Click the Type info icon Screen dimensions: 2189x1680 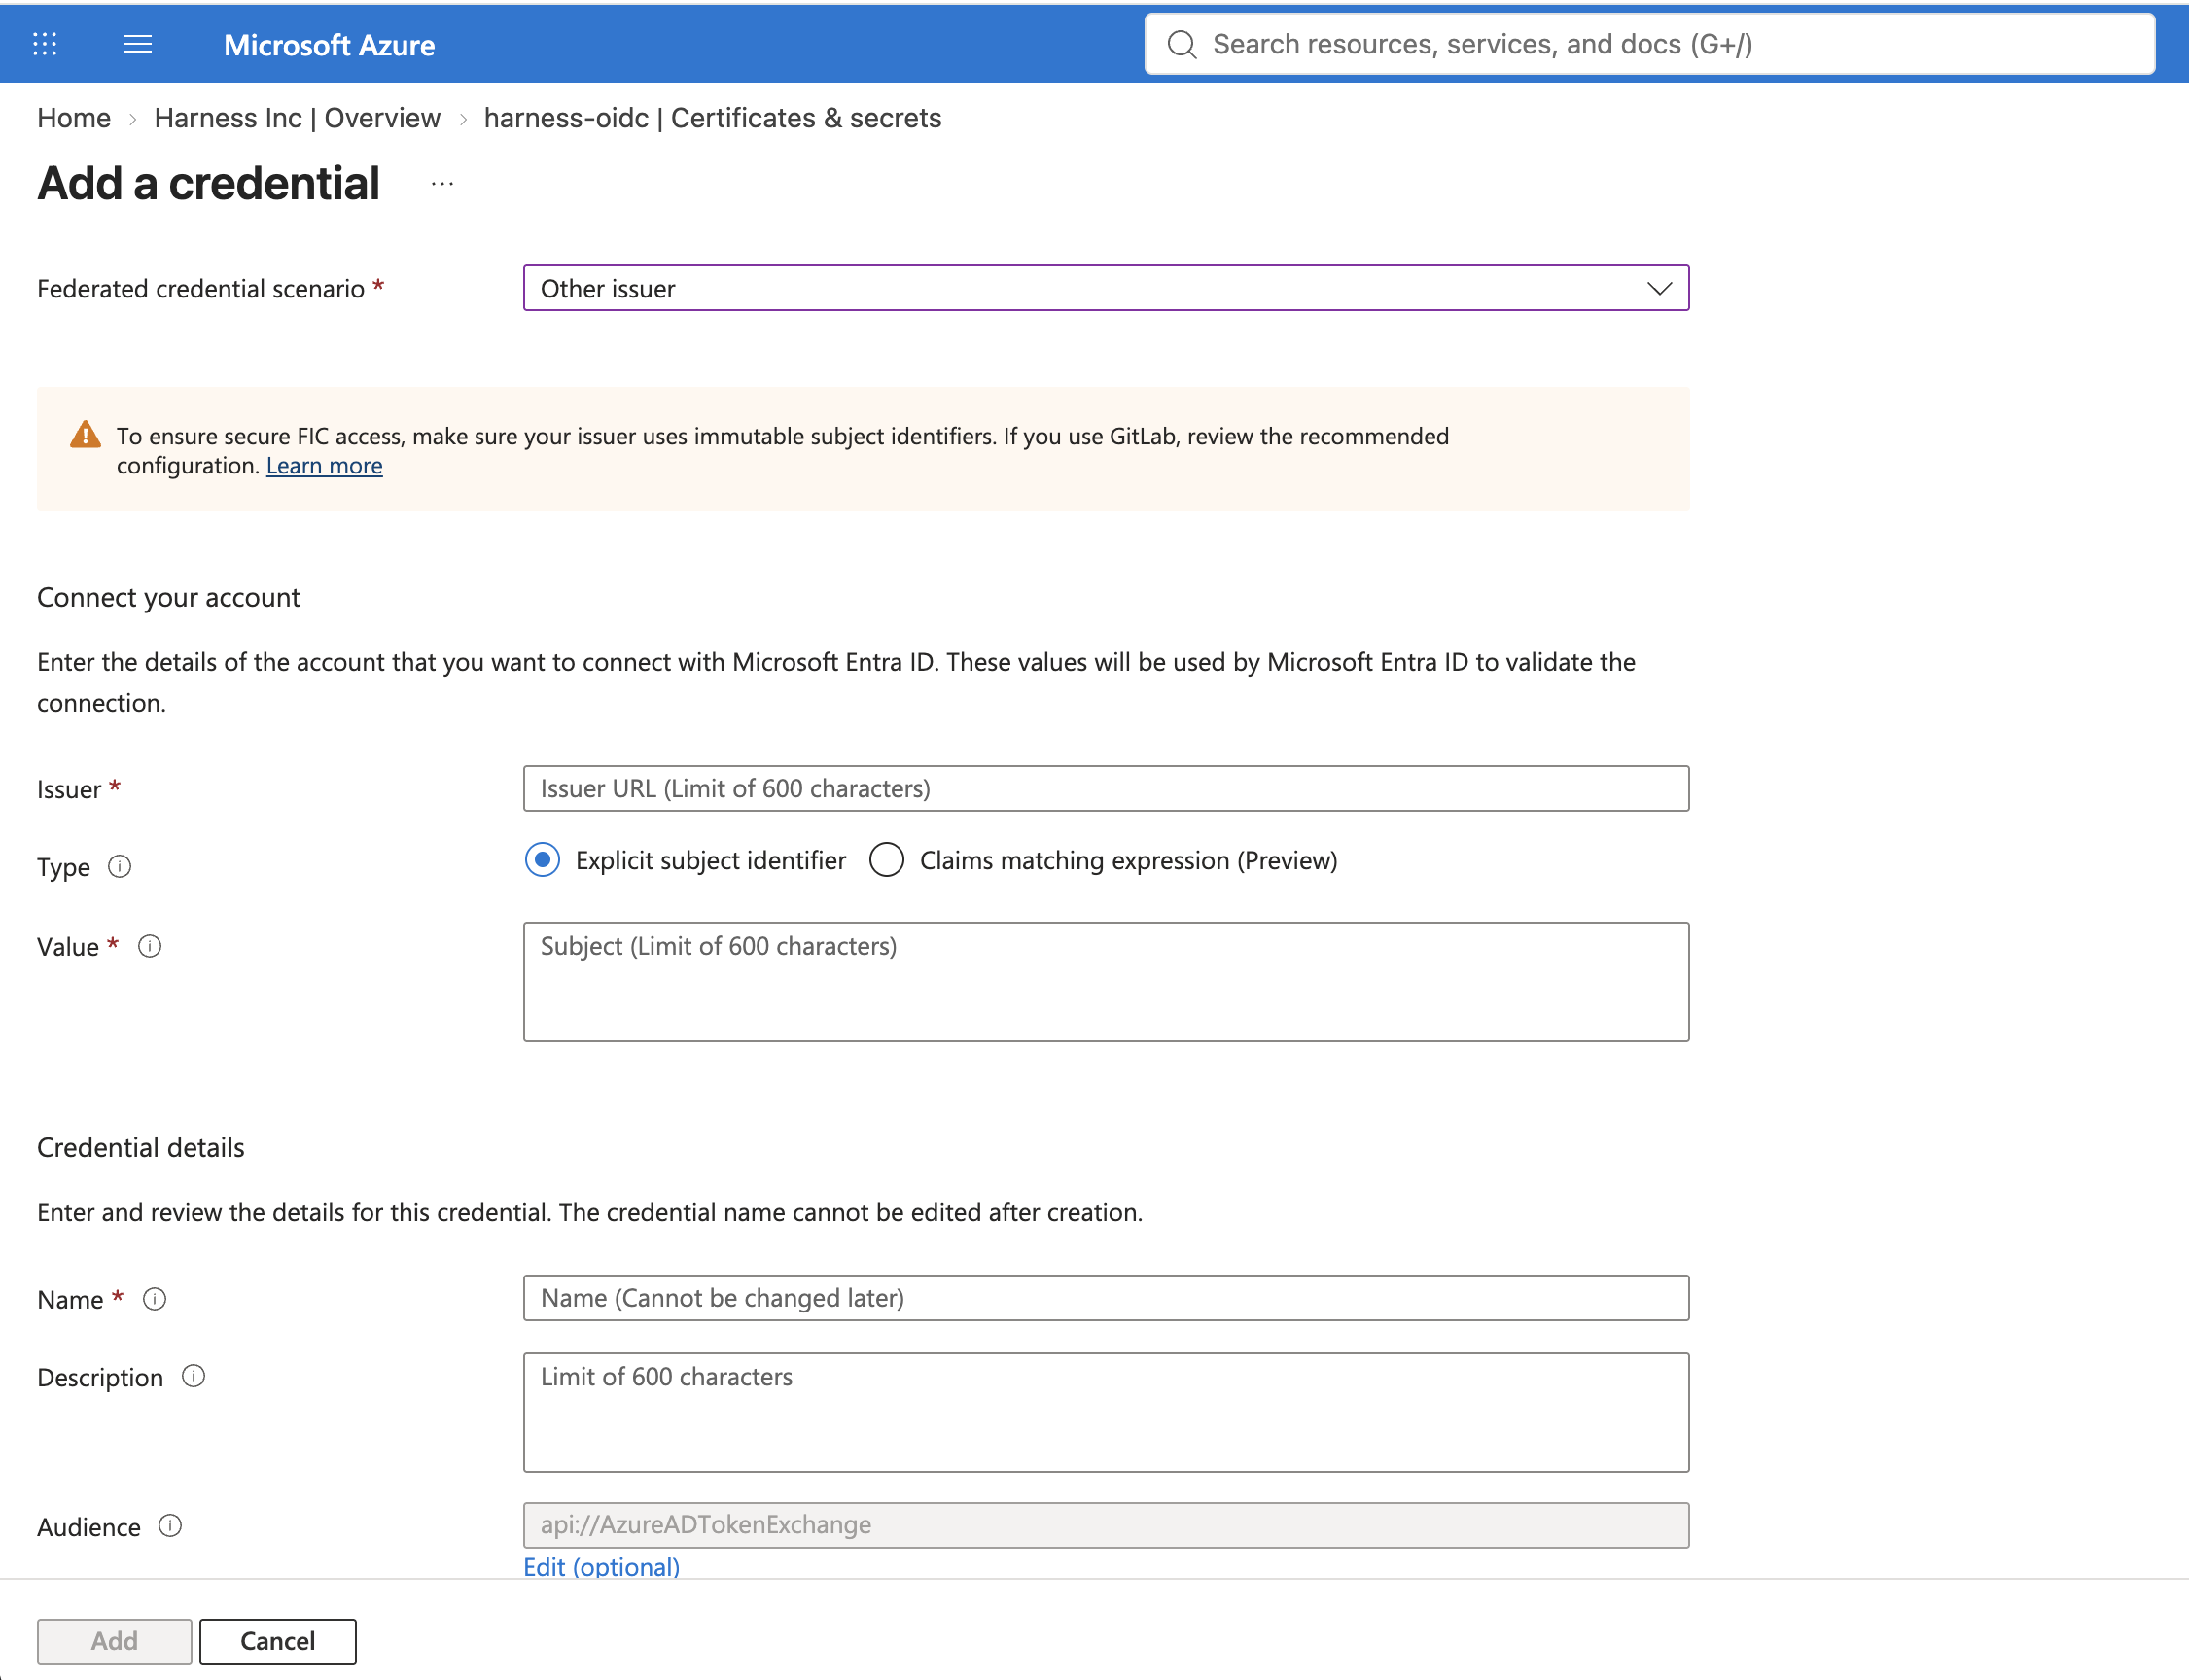(120, 866)
